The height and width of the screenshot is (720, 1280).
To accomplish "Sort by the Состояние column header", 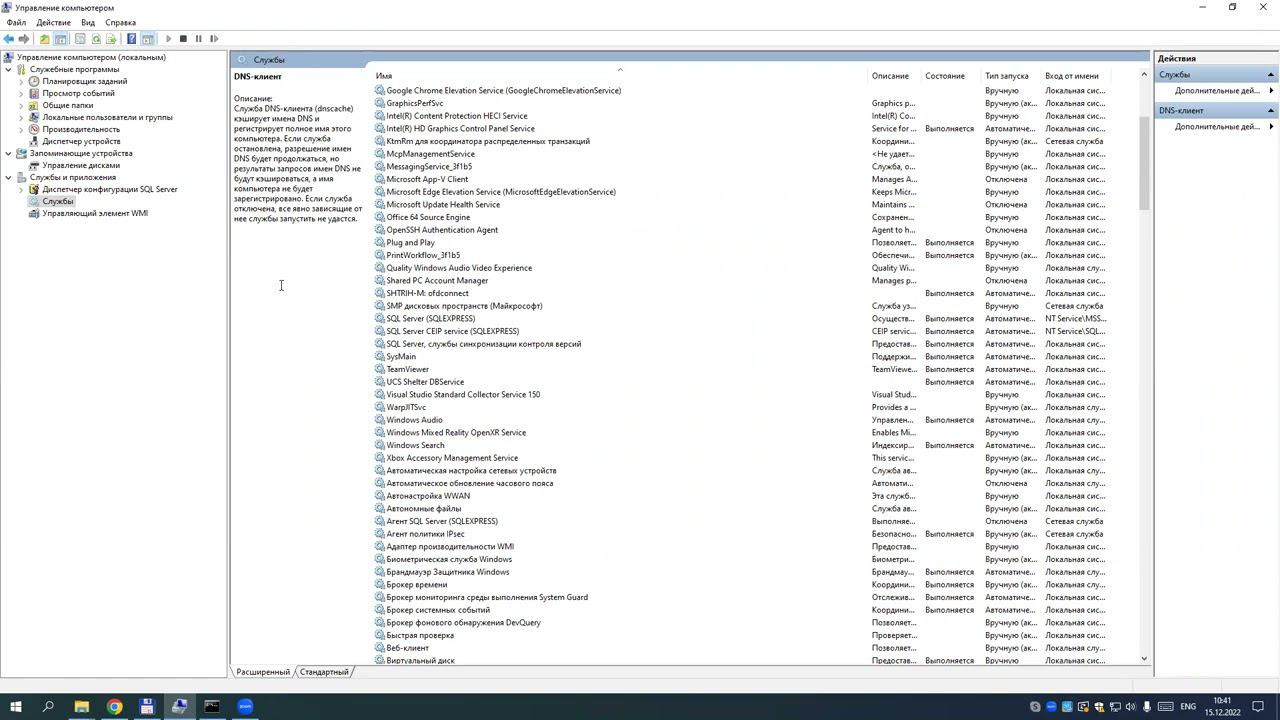I will point(951,76).
